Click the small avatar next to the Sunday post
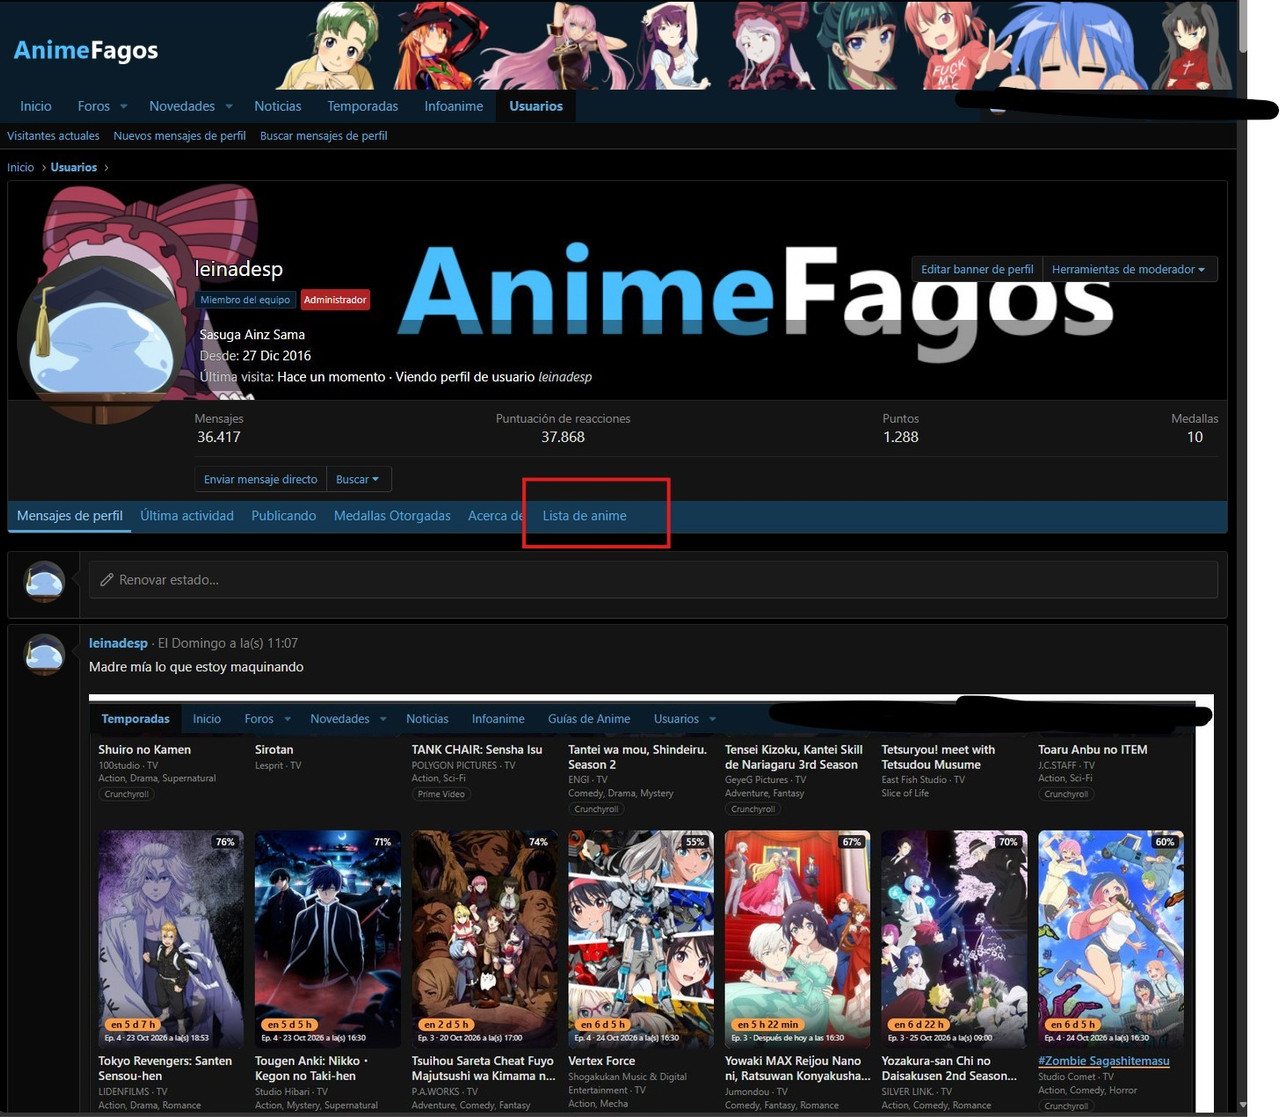 tap(45, 654)
